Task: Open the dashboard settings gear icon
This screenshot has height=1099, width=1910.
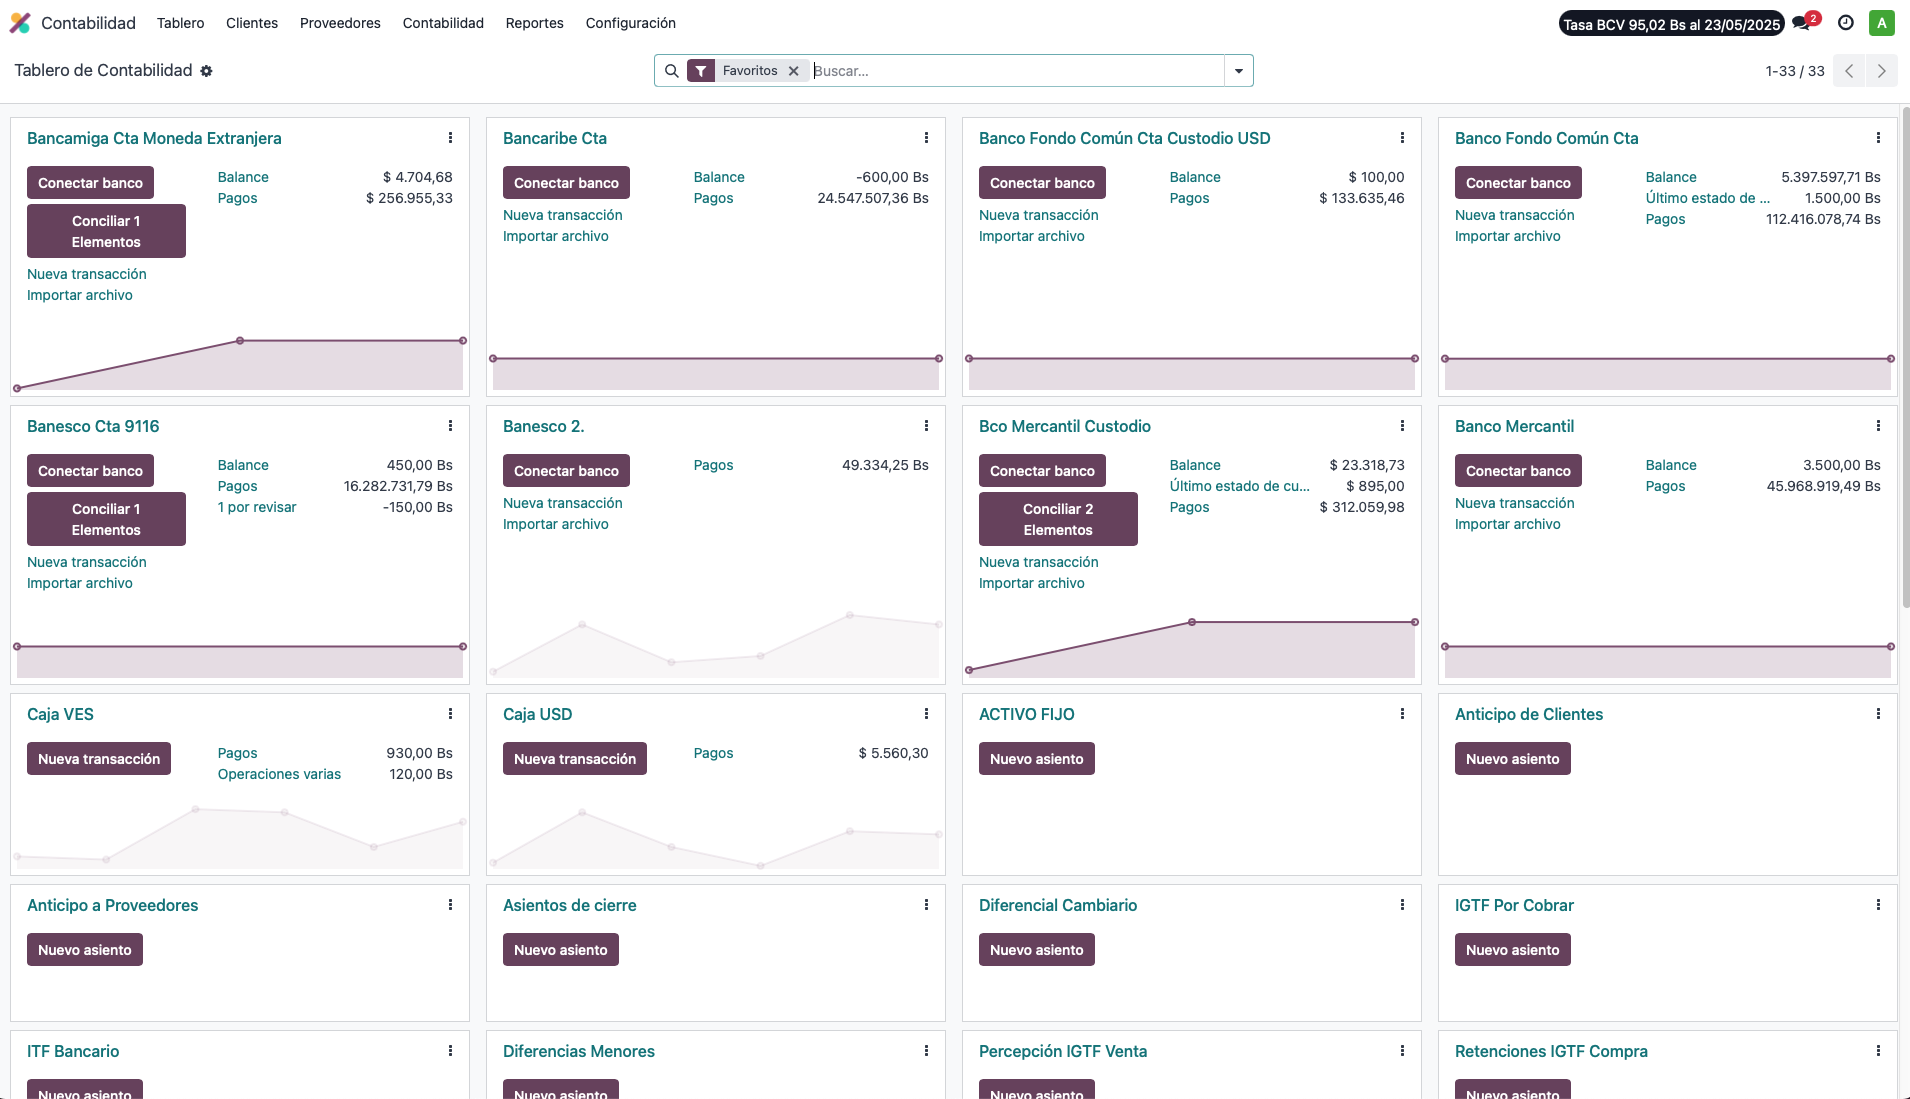Action: [x=206, y=71]
